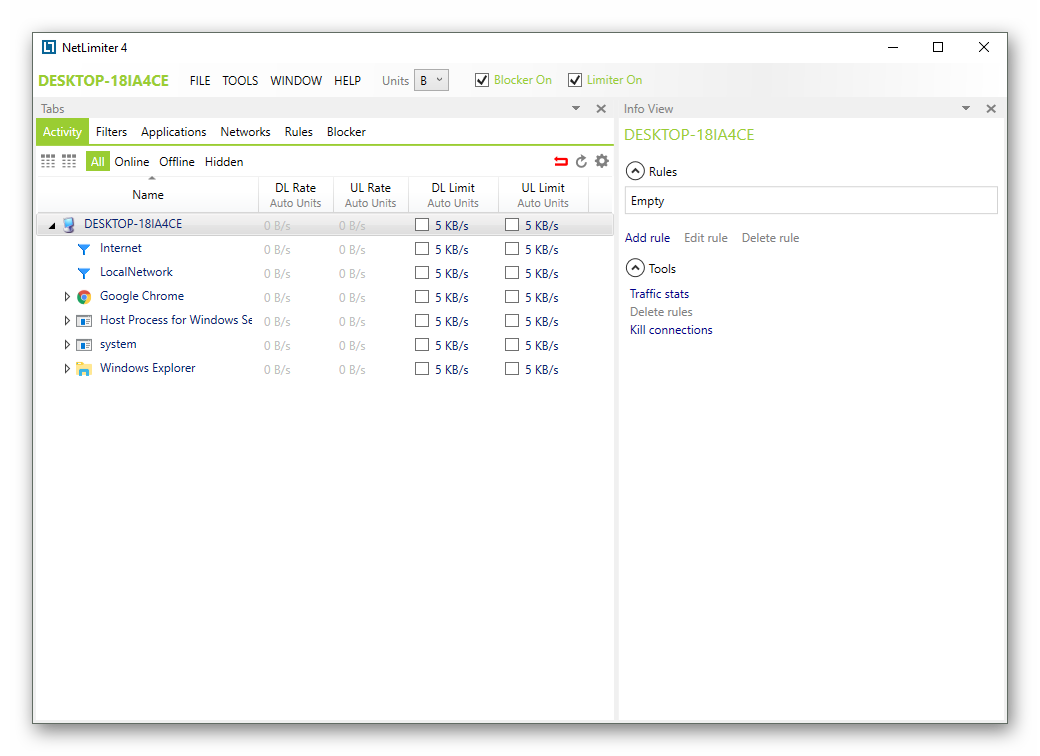Click the Add rule link
The height and width of the screenshot is (756, 1040).
(x=647, y=238)
